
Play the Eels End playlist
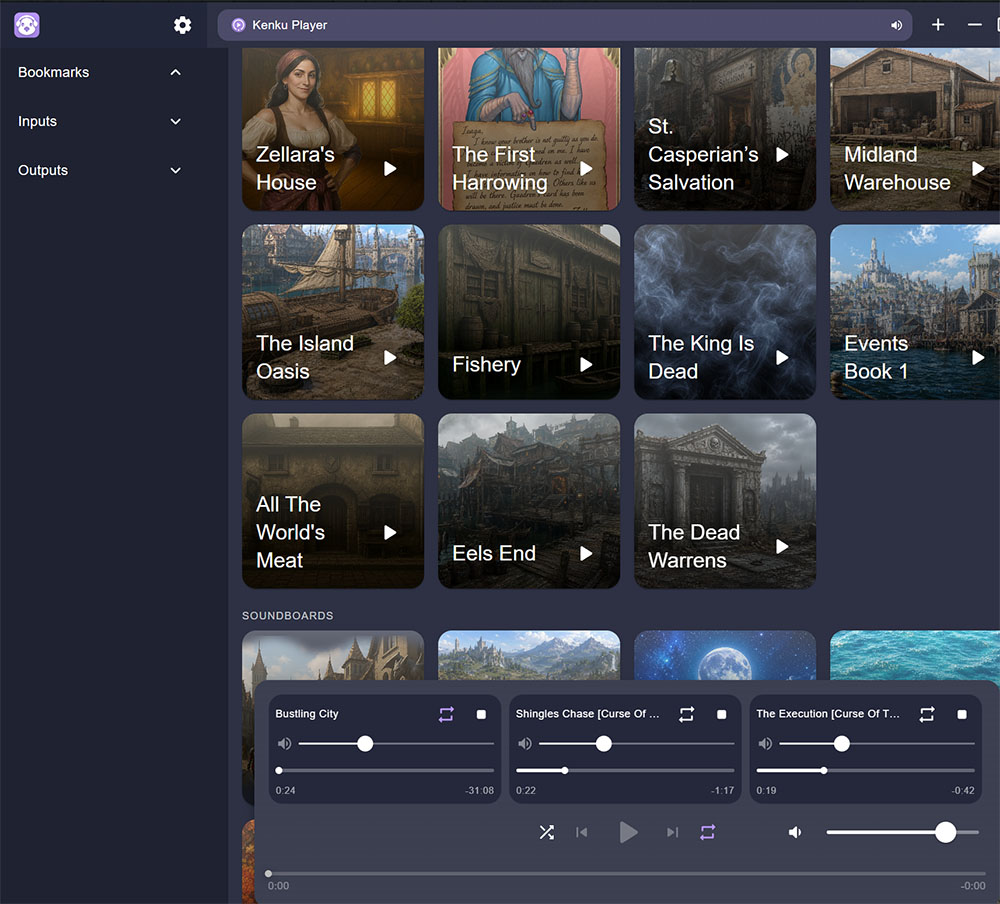pyautogui.click(x=586, y=553)
